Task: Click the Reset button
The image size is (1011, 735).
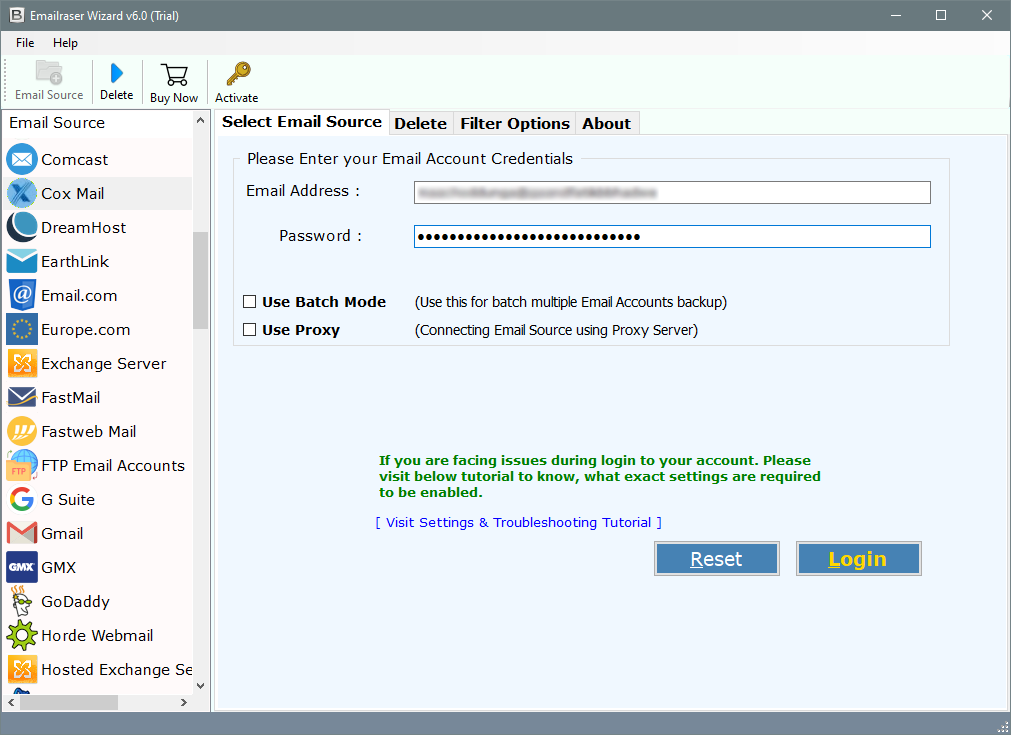Action: [x=716, y=558]
